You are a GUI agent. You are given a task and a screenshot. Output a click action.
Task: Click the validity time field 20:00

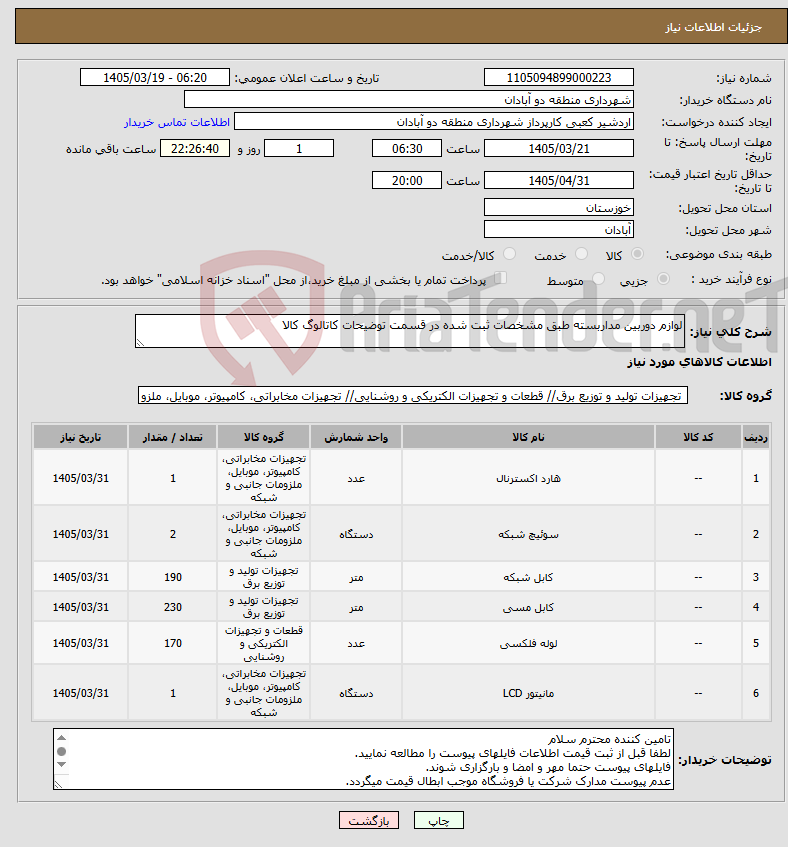pyautogui.click(x=407, y=180)
